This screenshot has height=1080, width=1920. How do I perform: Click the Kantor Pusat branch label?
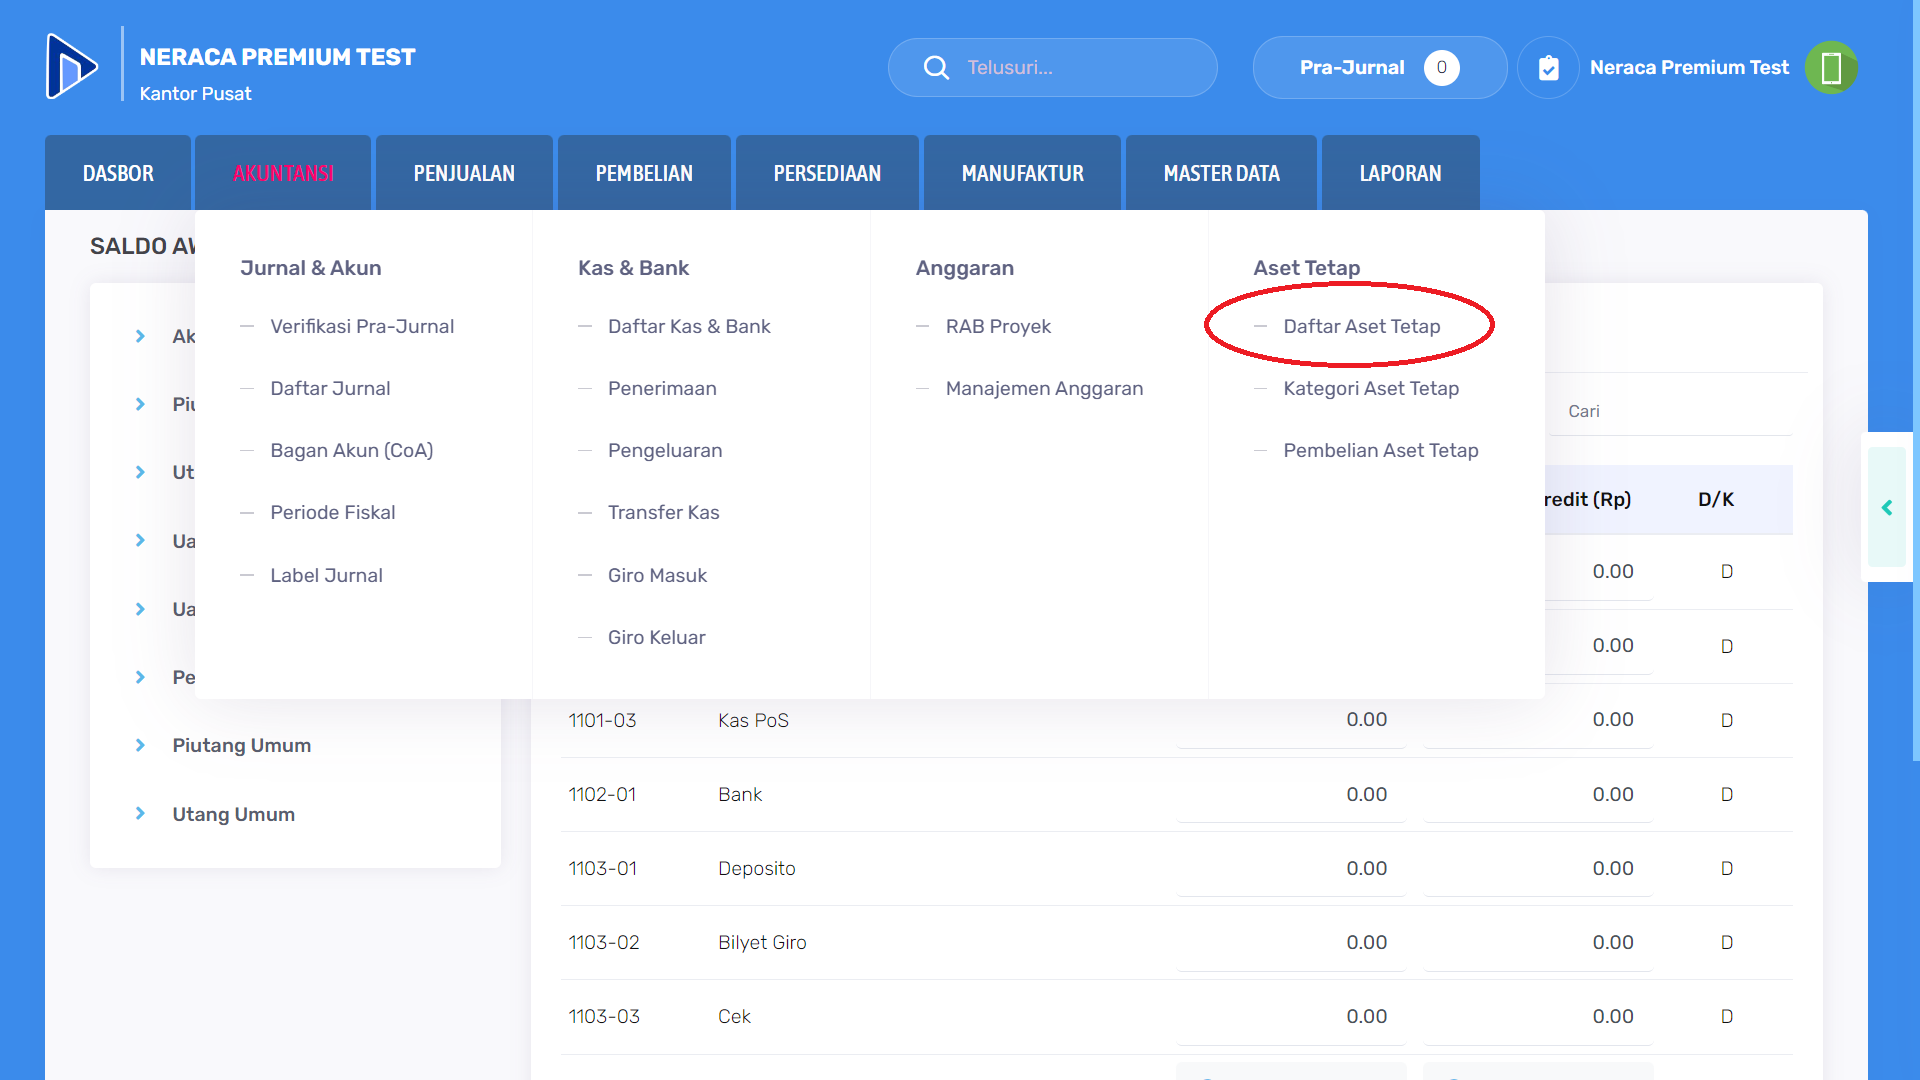pos(195,93)
